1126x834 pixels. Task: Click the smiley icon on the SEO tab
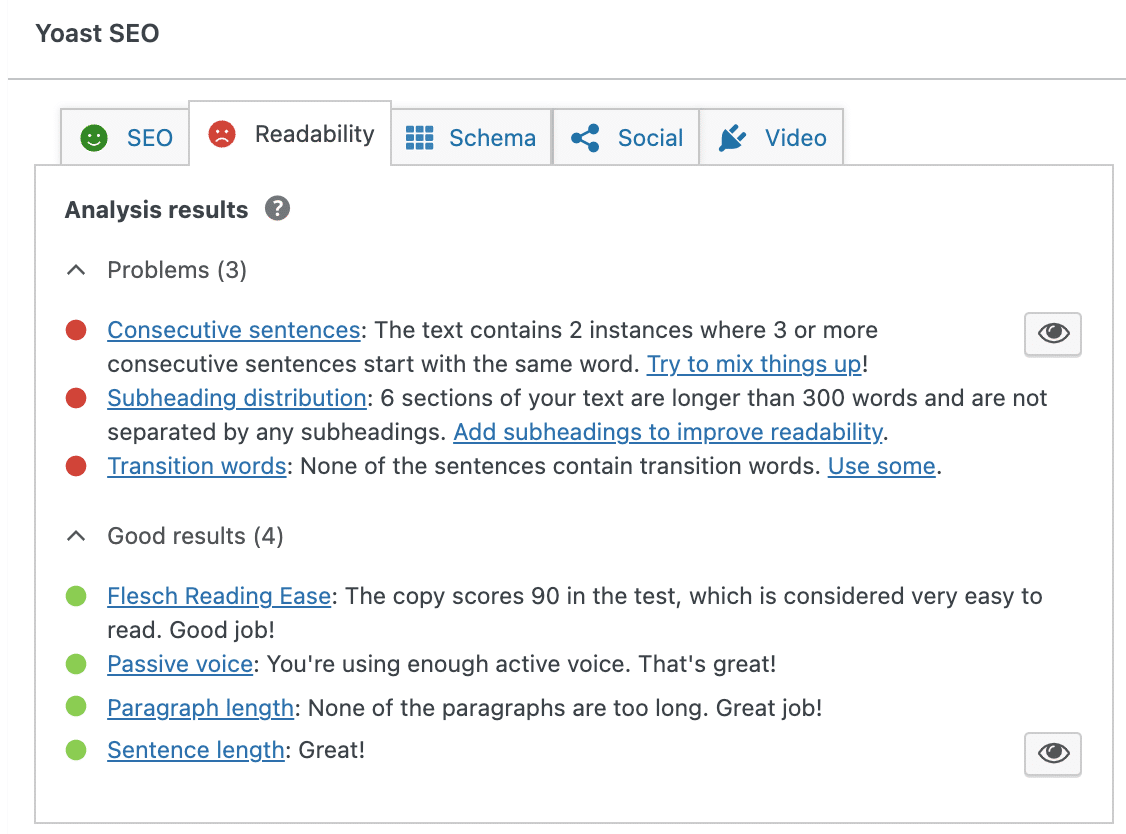tap(92, 137)
